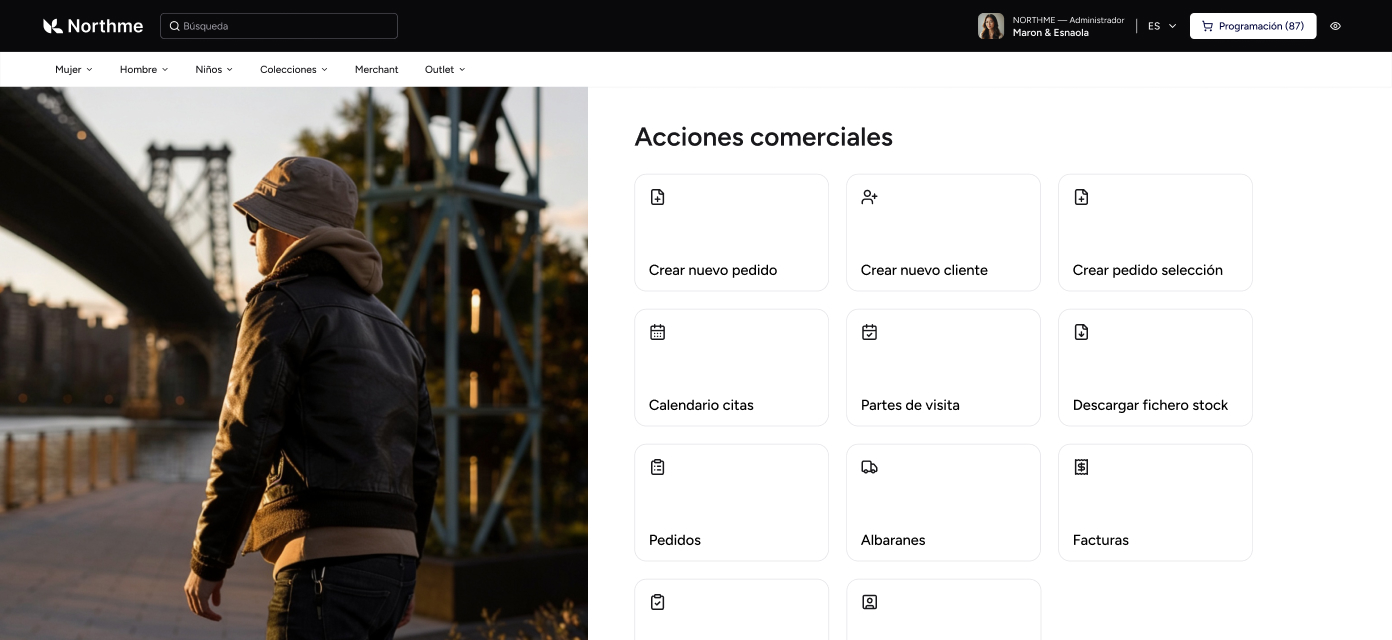Open the Facturas label
The height and width of the screenshot is (640, 1392).
(1101, 540)
